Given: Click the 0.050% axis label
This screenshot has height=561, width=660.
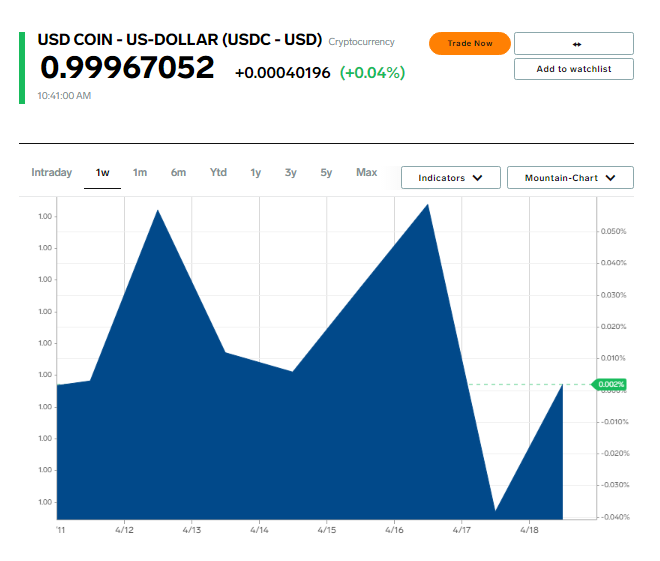Looking at the screenshot, I should [x=613, y=231].
